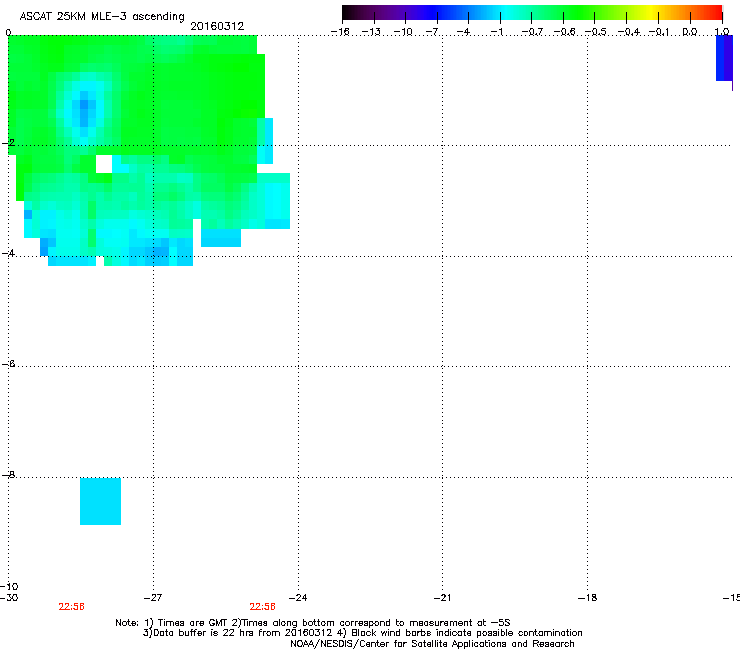Image resolution: width=740 pixels, height=650 pixels.
Task: Click the color scale bar legend
Action: [x=532, y=13]
